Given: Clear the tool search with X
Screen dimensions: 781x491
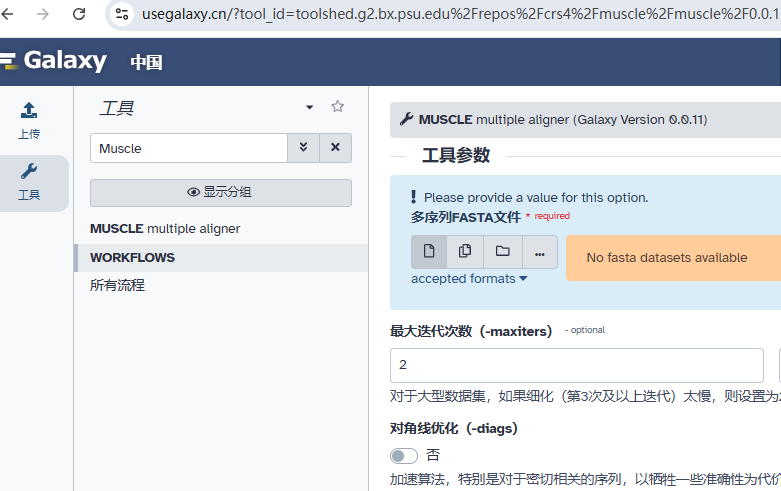Looking at the screenshot, I should point(335,148).
